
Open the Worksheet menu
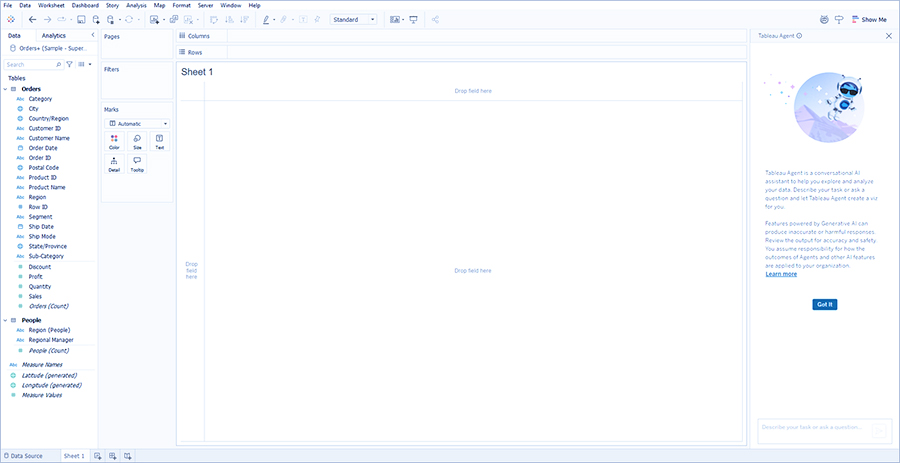pos(51,5)
